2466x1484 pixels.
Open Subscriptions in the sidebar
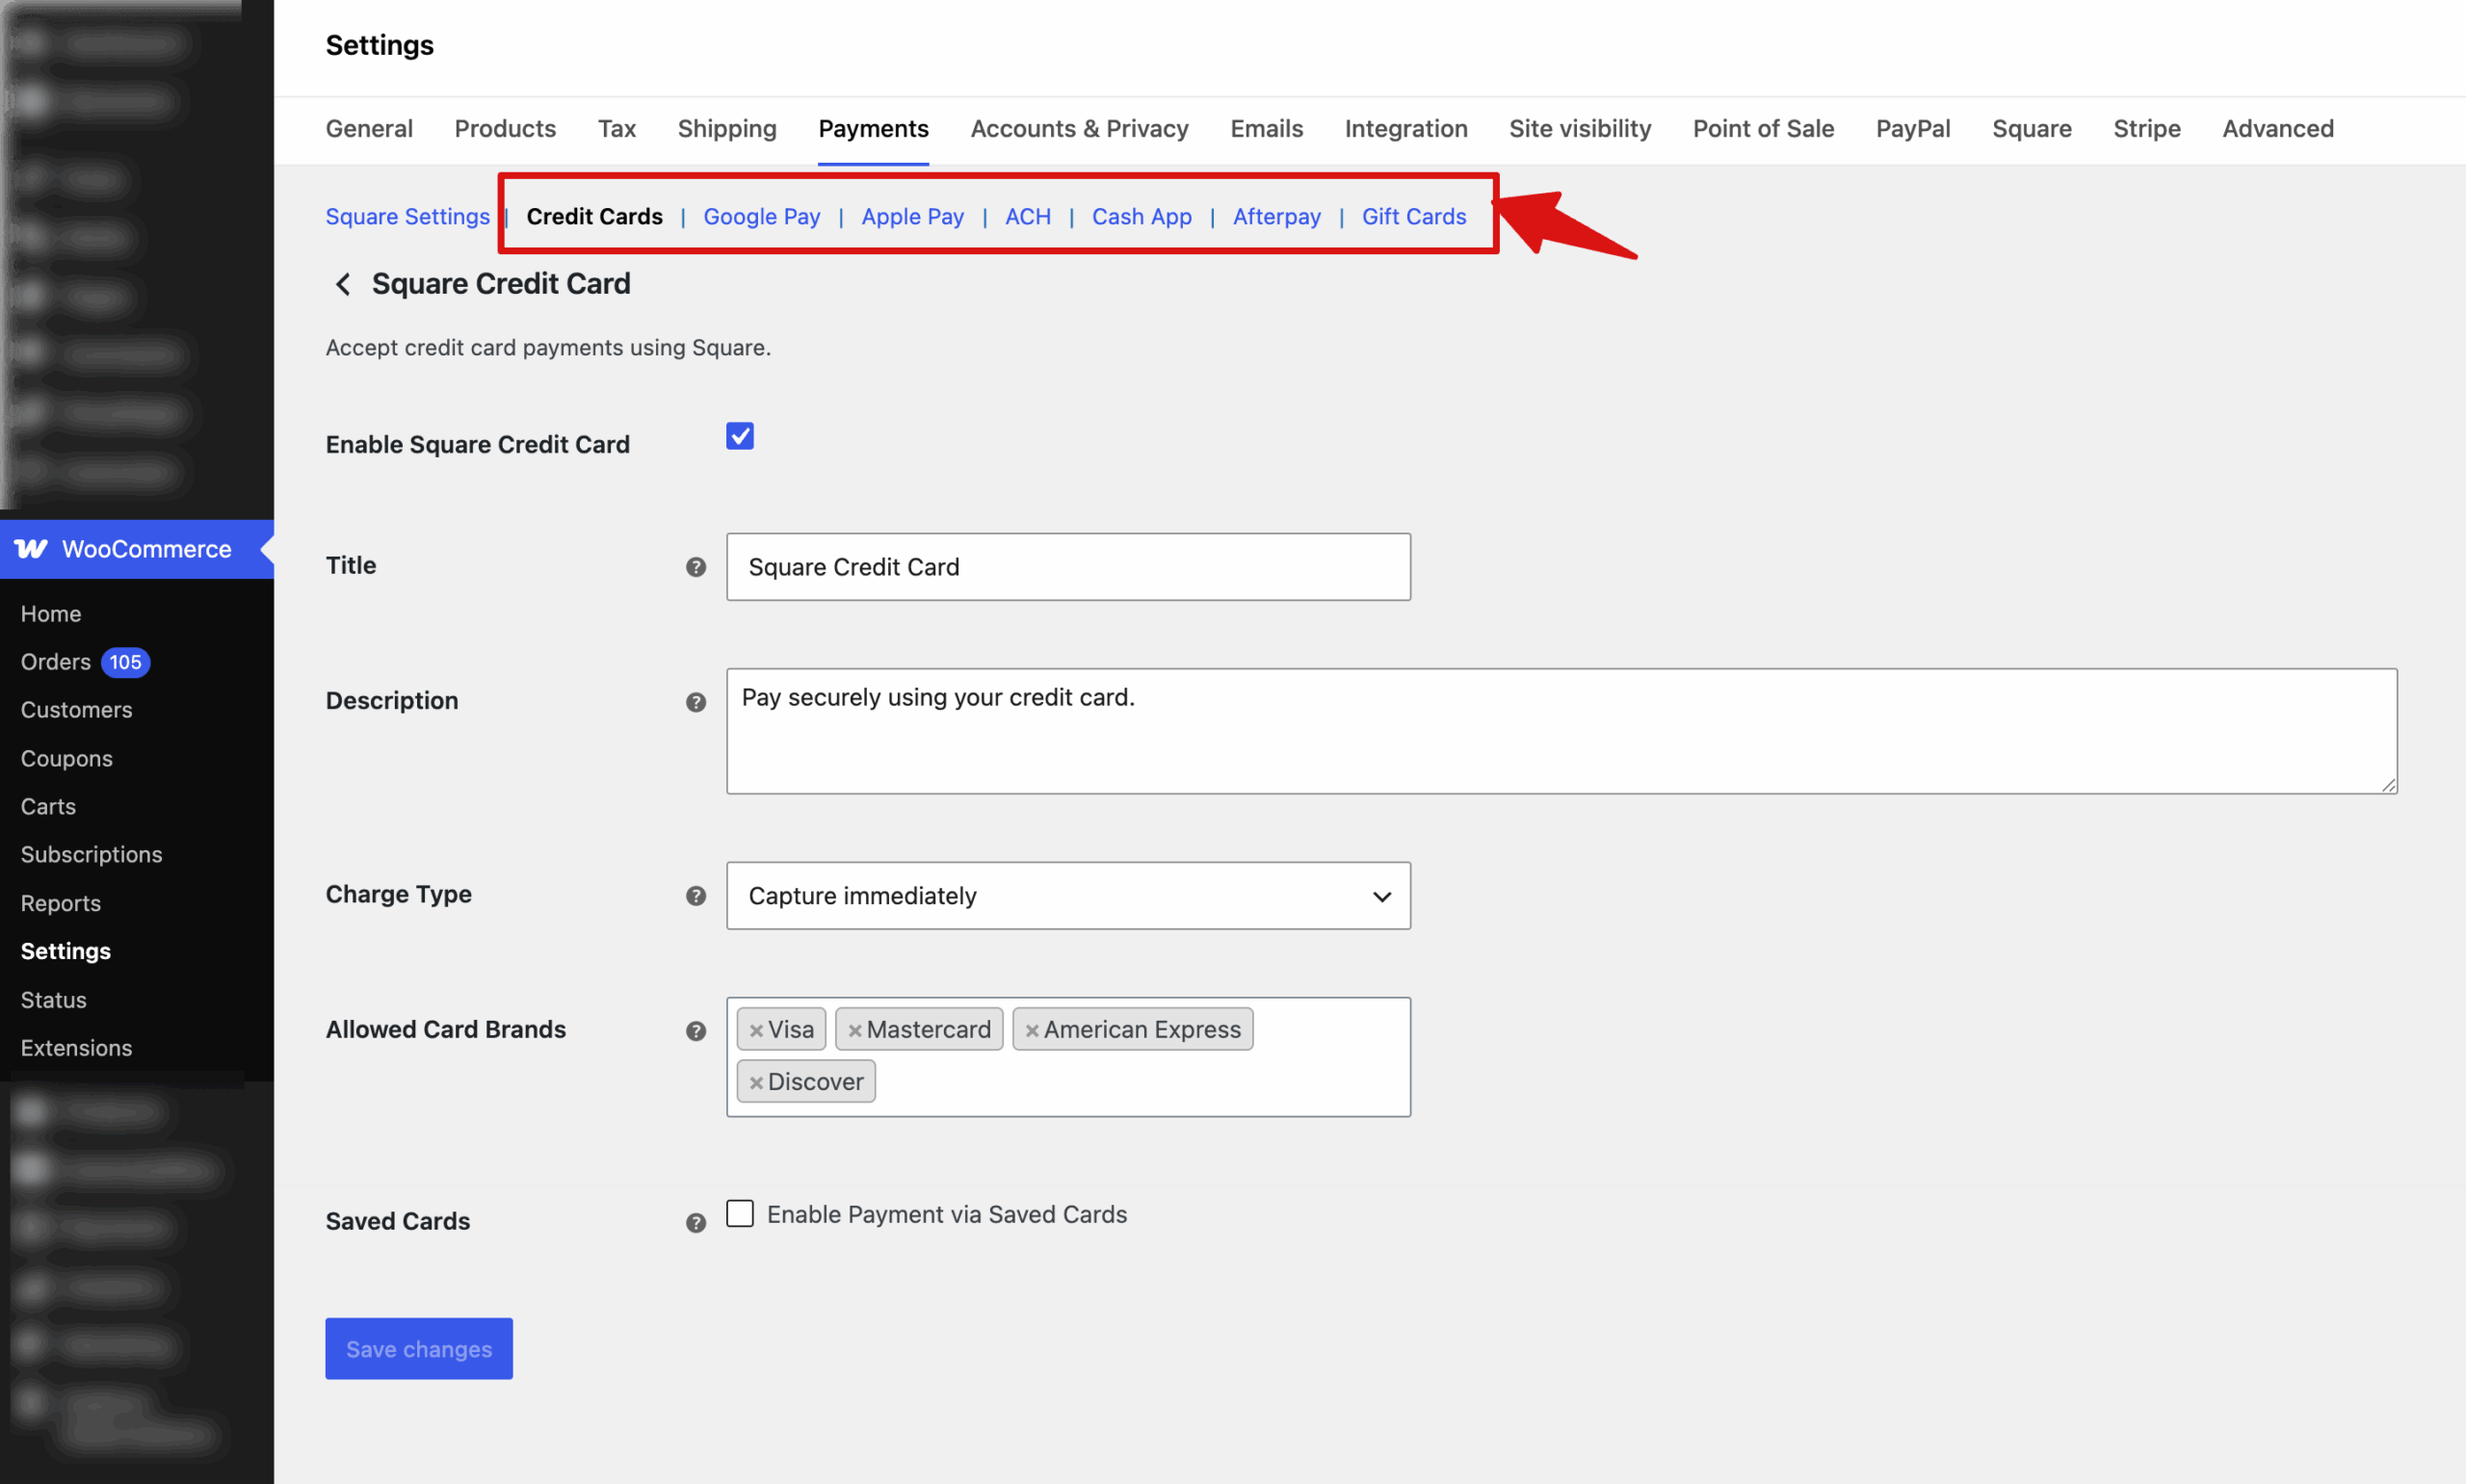[x=91, y=855]
